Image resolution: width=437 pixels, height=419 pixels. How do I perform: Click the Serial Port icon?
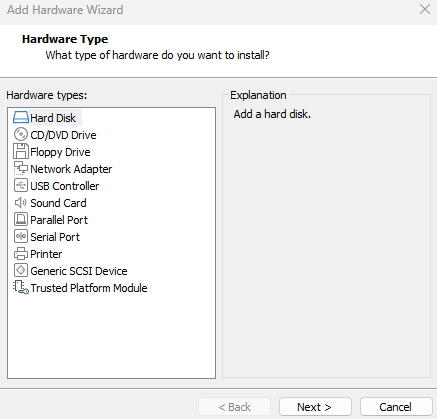tap(21, 236)
